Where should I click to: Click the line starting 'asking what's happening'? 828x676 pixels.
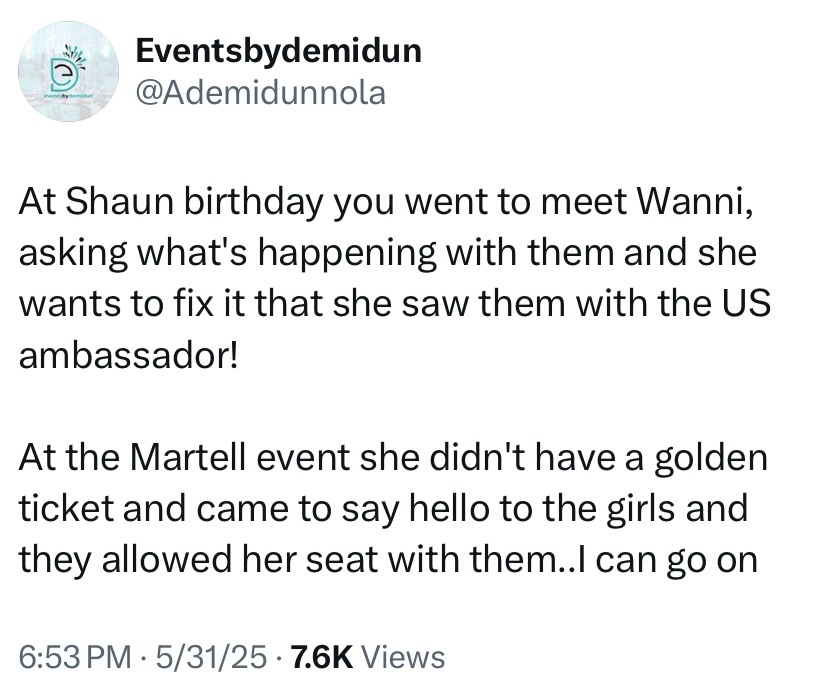click(x=388, y=254)
